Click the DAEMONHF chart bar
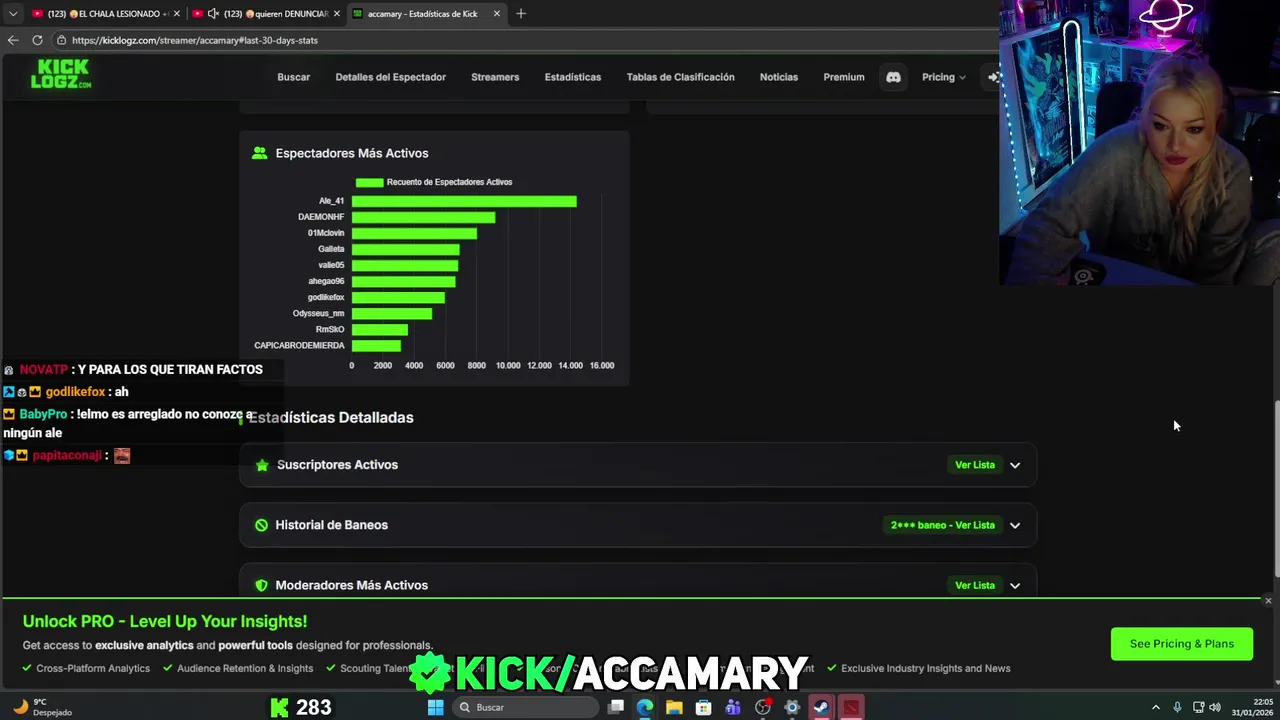Screen dimensions: 1280x720 (x=423, y=217)
